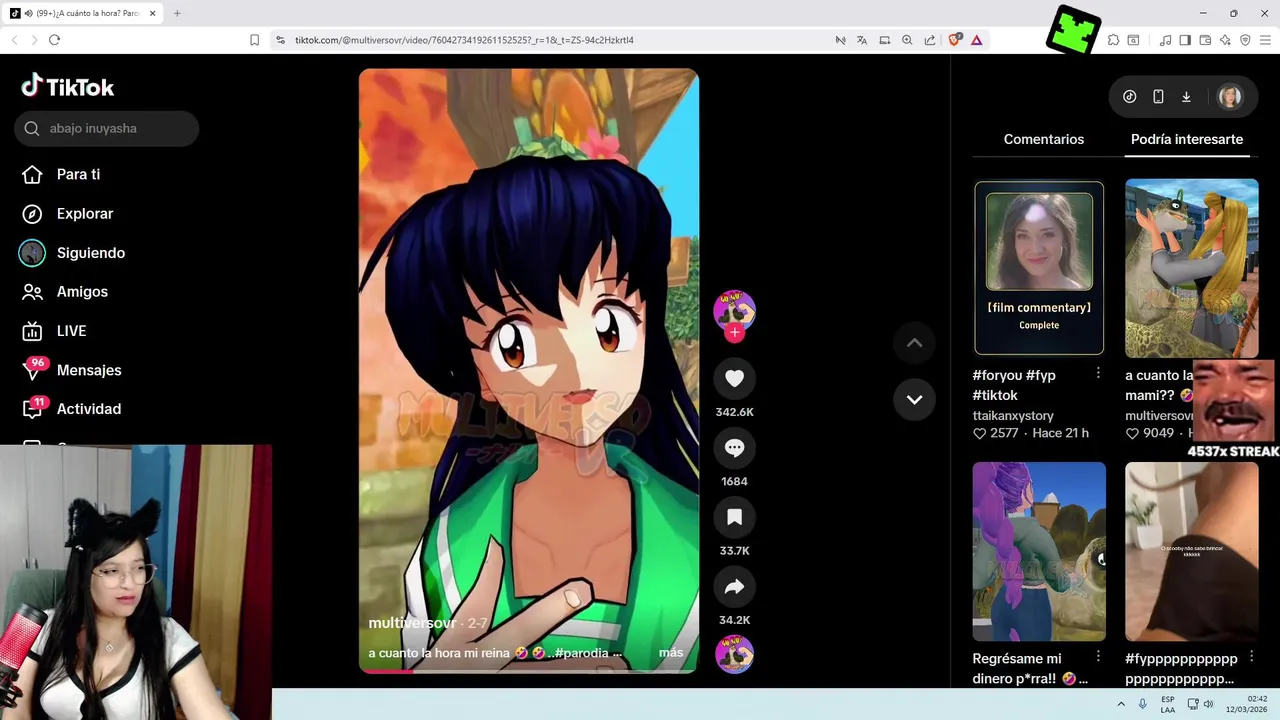Screen dimensions: 1280x720
Task: Translate page using translate icon
Action: [x=862, y=40]
